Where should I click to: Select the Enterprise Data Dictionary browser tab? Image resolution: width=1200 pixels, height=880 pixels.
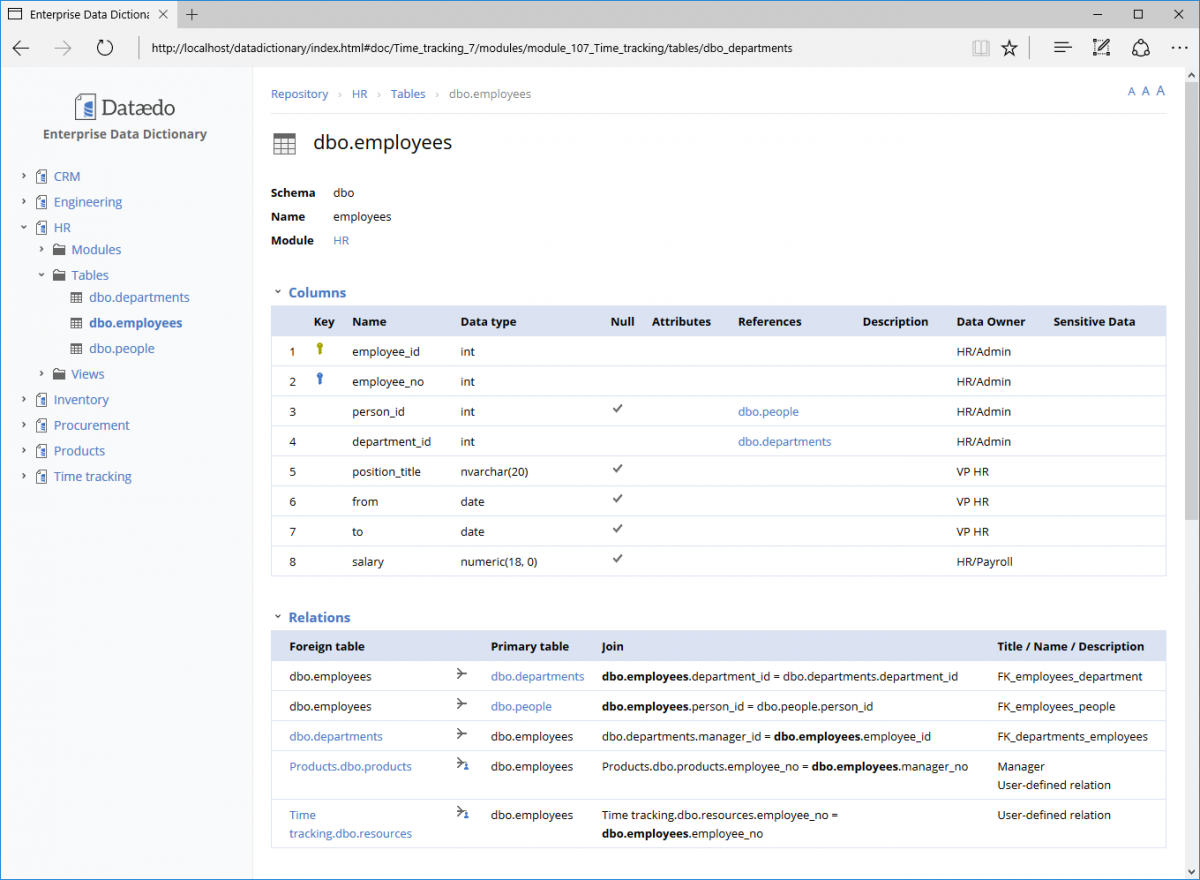88,14
